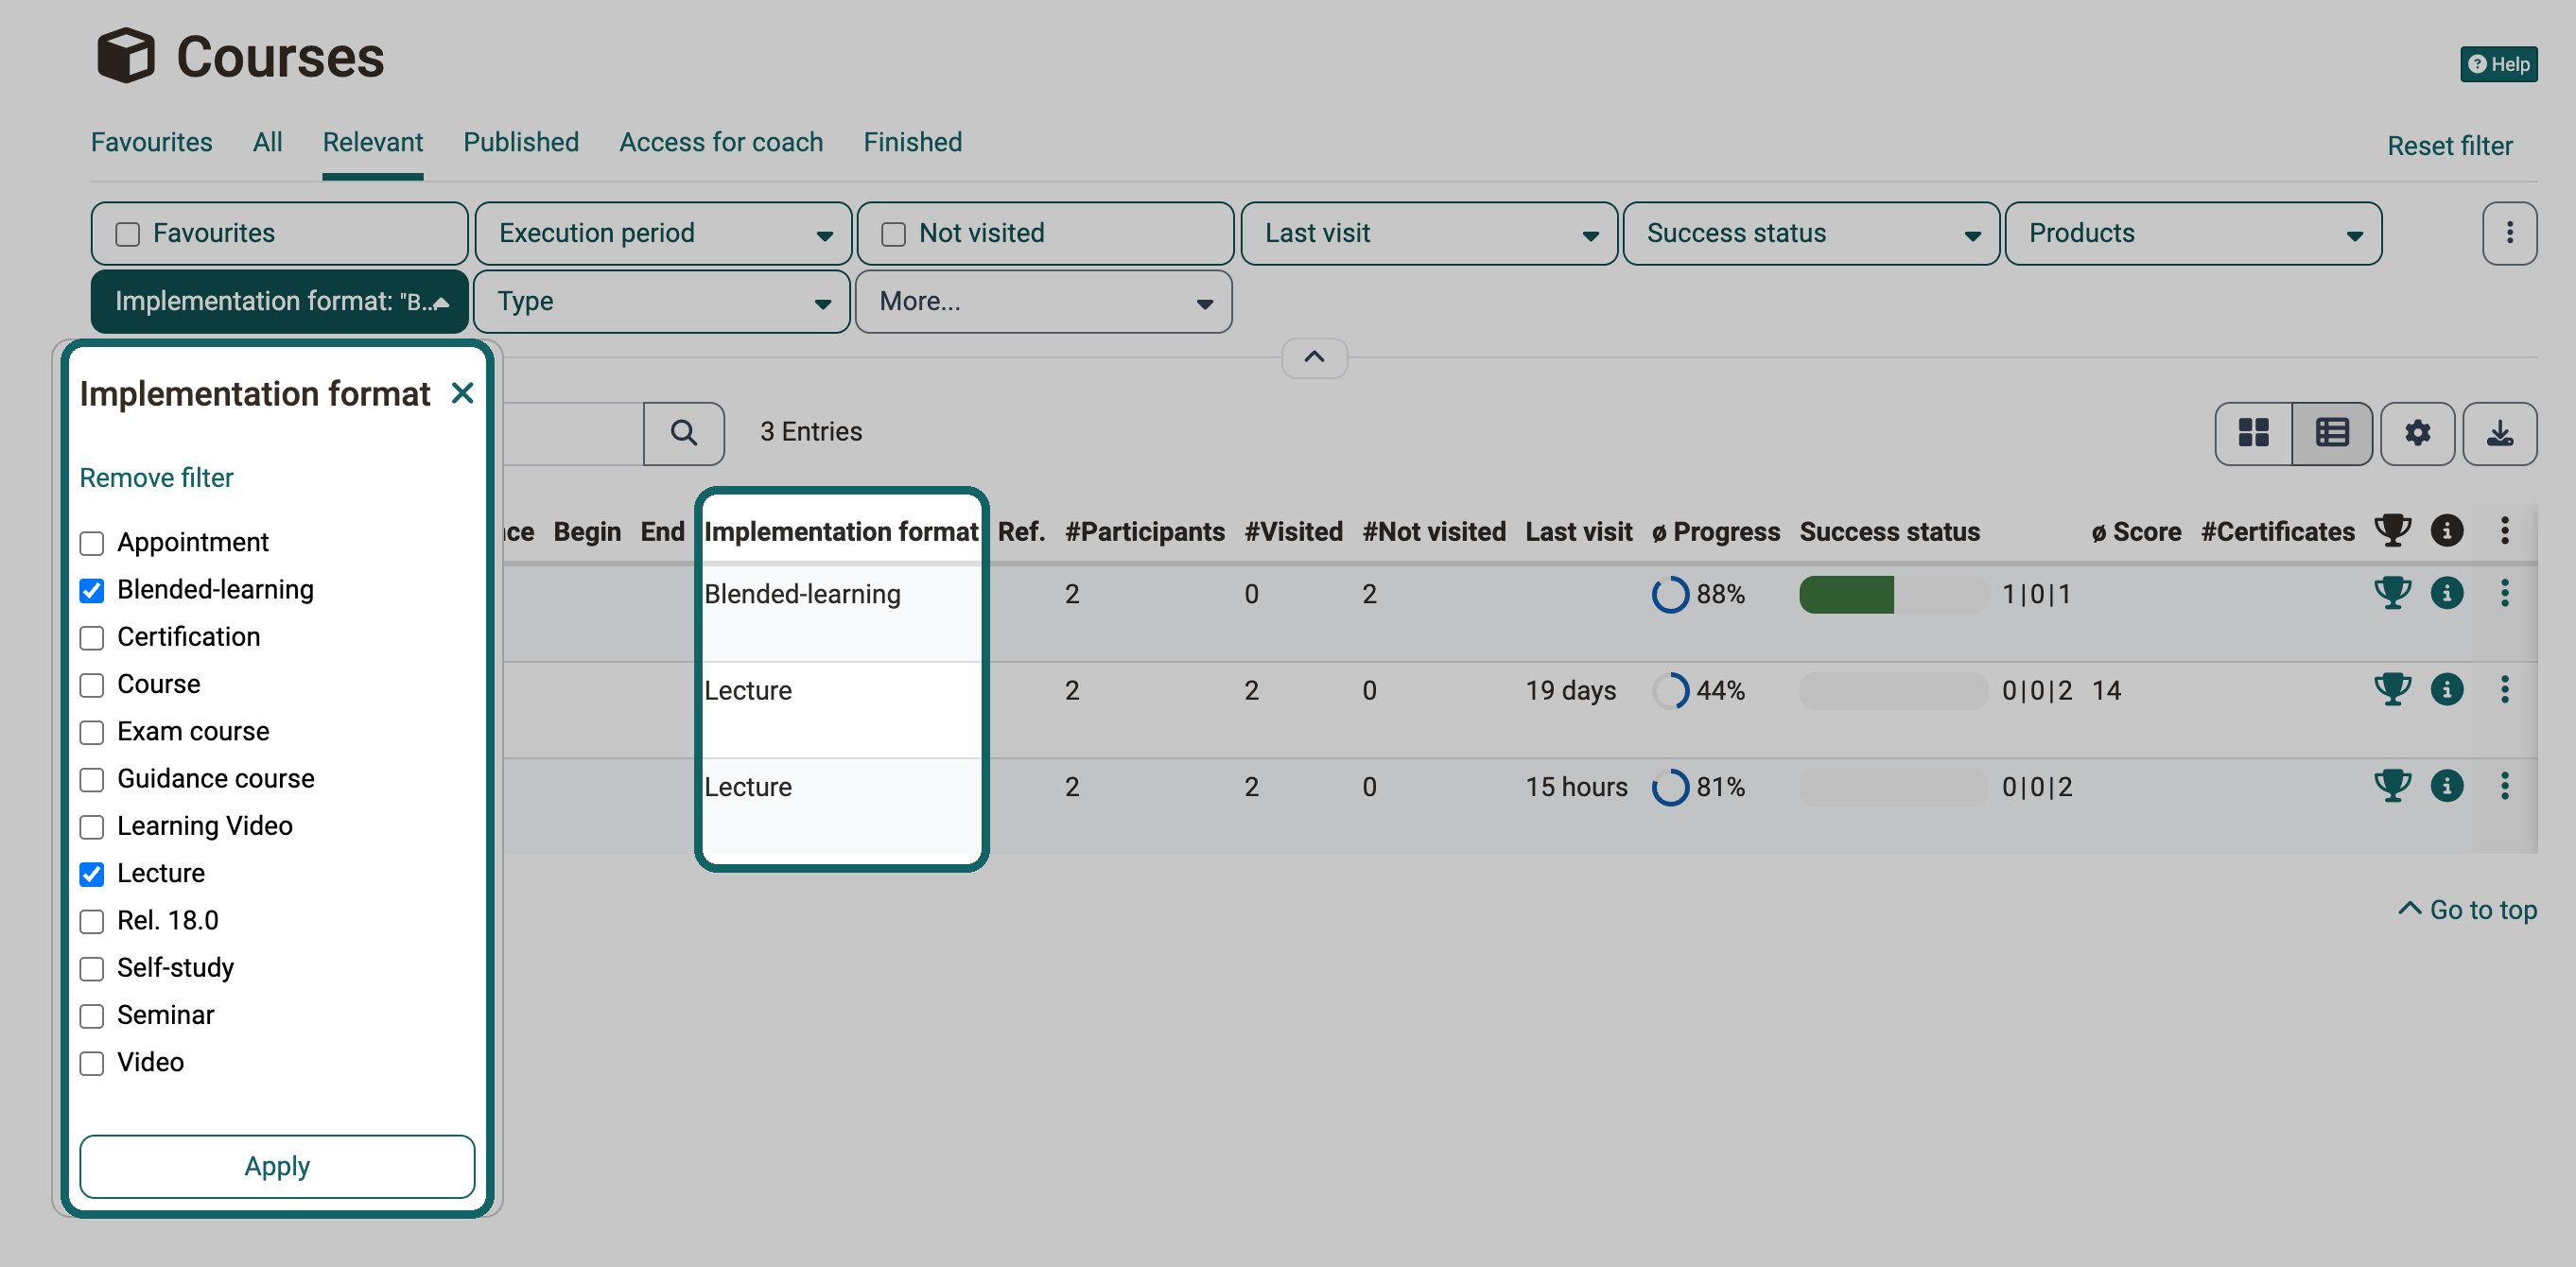Open the Success status filter dropdown
The width and height of the screenshot is (2576, 1267).
[x=1810, y=233]
